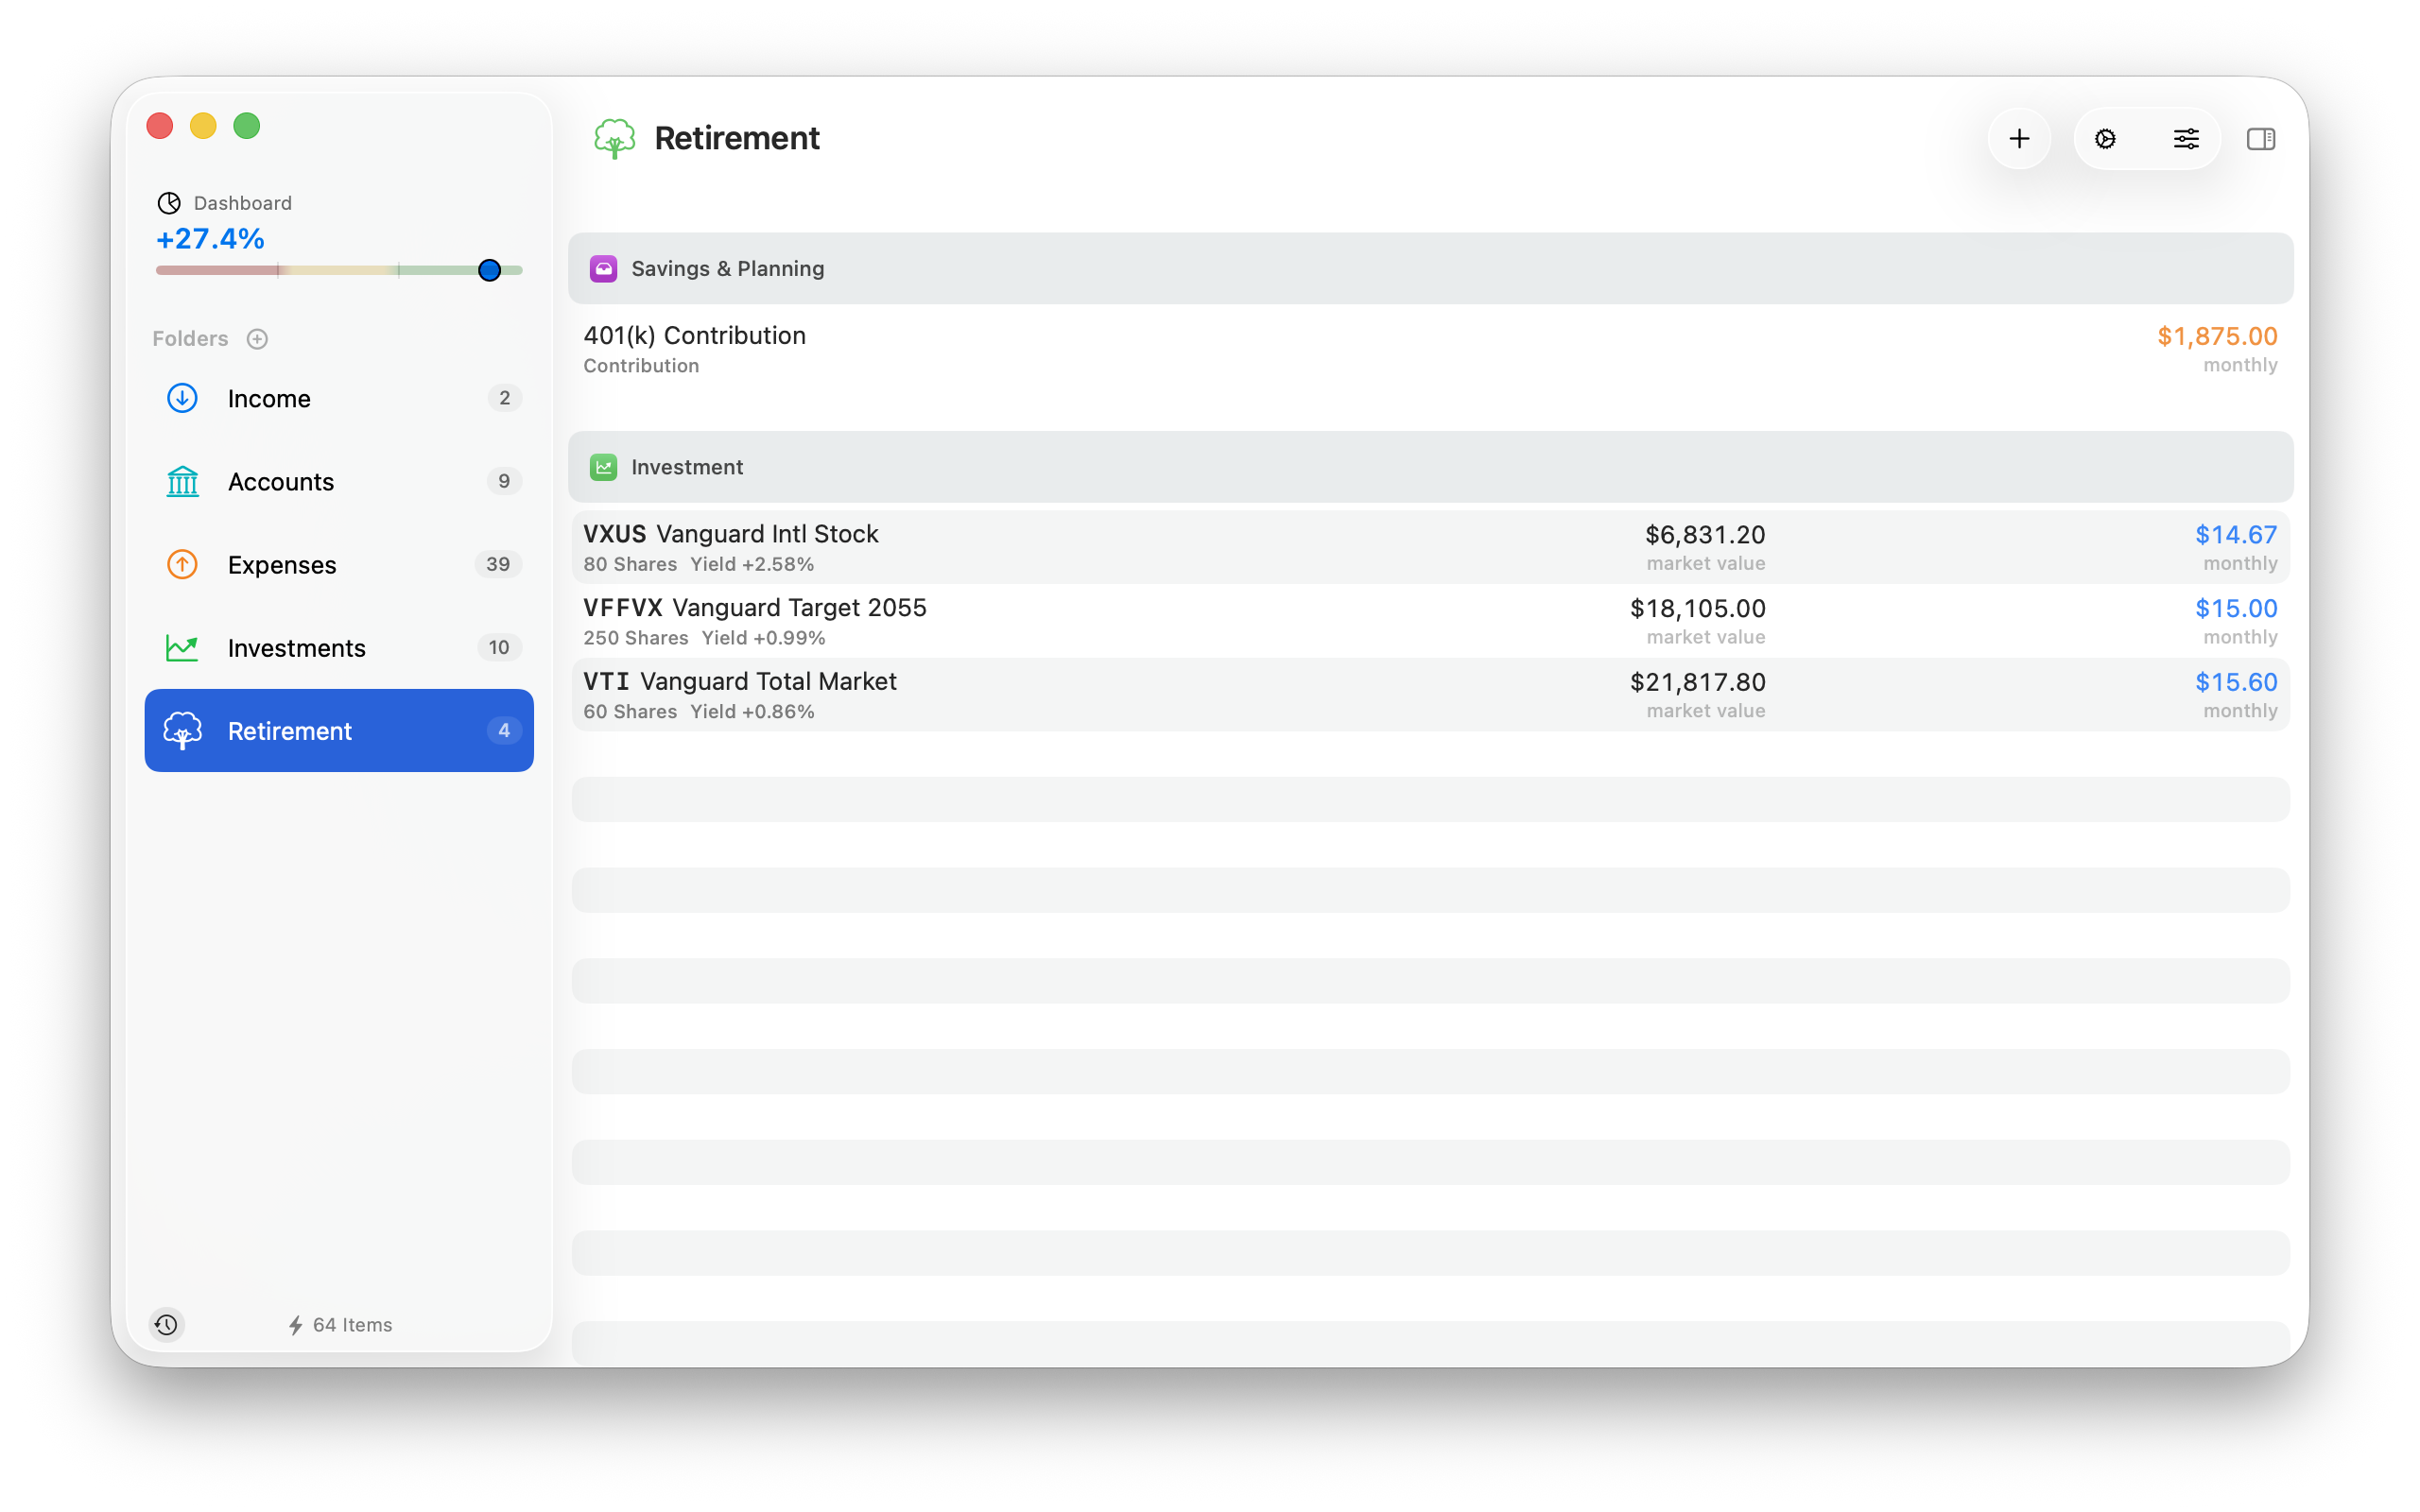Viewport: 2420px width, 1512px height.
Task: Toggle the right sidebar panel icon
Action: (2261, 138)
